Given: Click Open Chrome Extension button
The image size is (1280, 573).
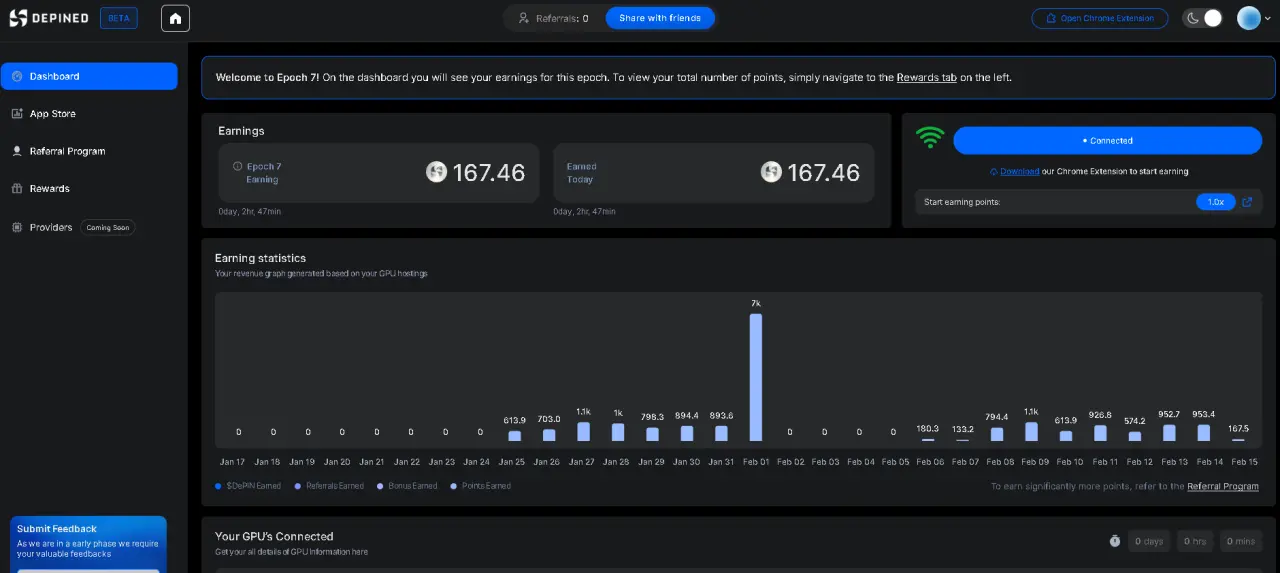Looking at the screenshot, I should click(1099, 18).
